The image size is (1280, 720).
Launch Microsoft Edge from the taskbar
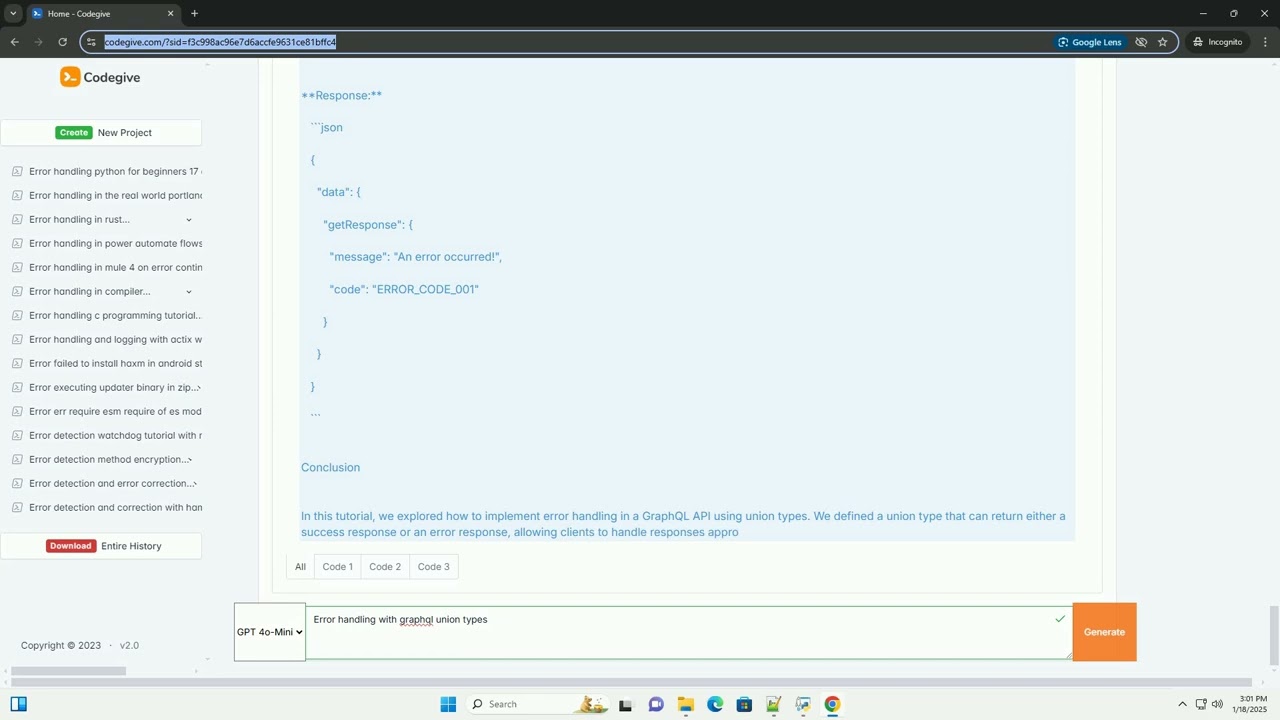point(715,704)
